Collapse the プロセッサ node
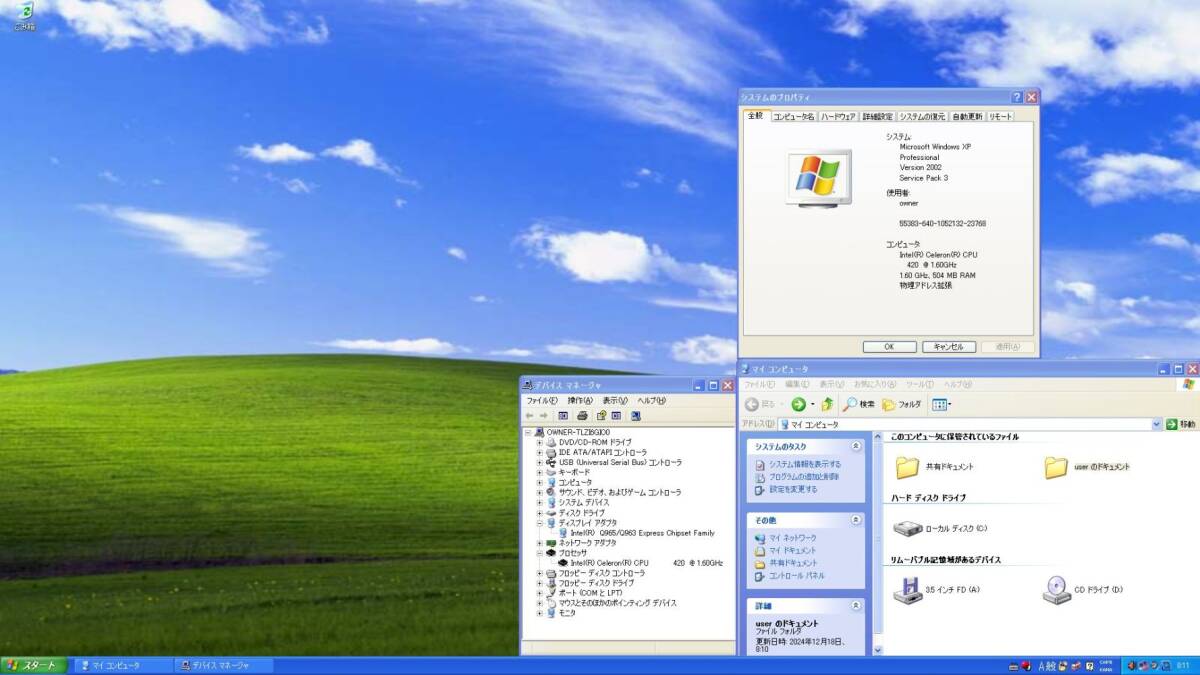 pos(540,553)
